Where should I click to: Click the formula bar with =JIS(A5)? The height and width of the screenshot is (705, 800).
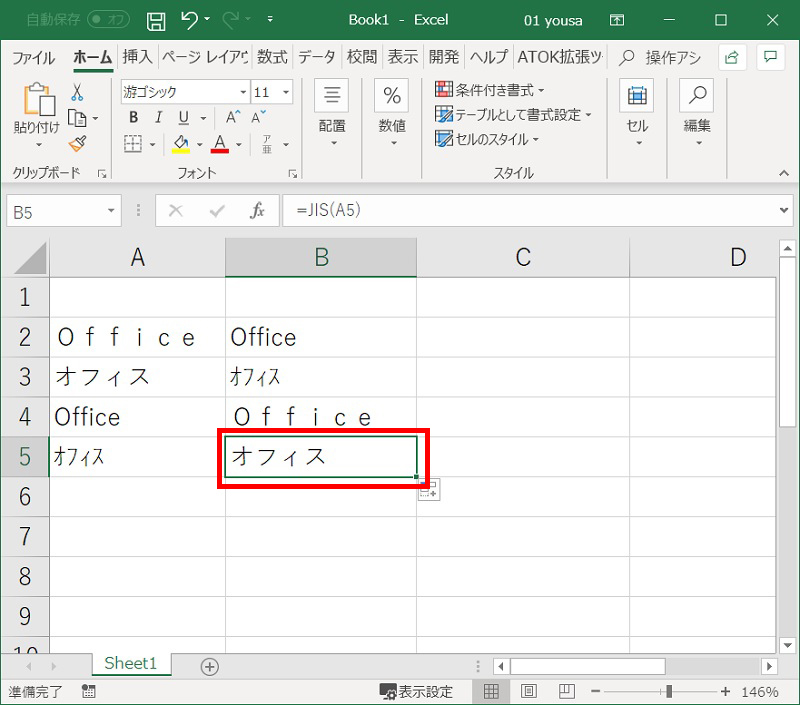click(528, 210)
